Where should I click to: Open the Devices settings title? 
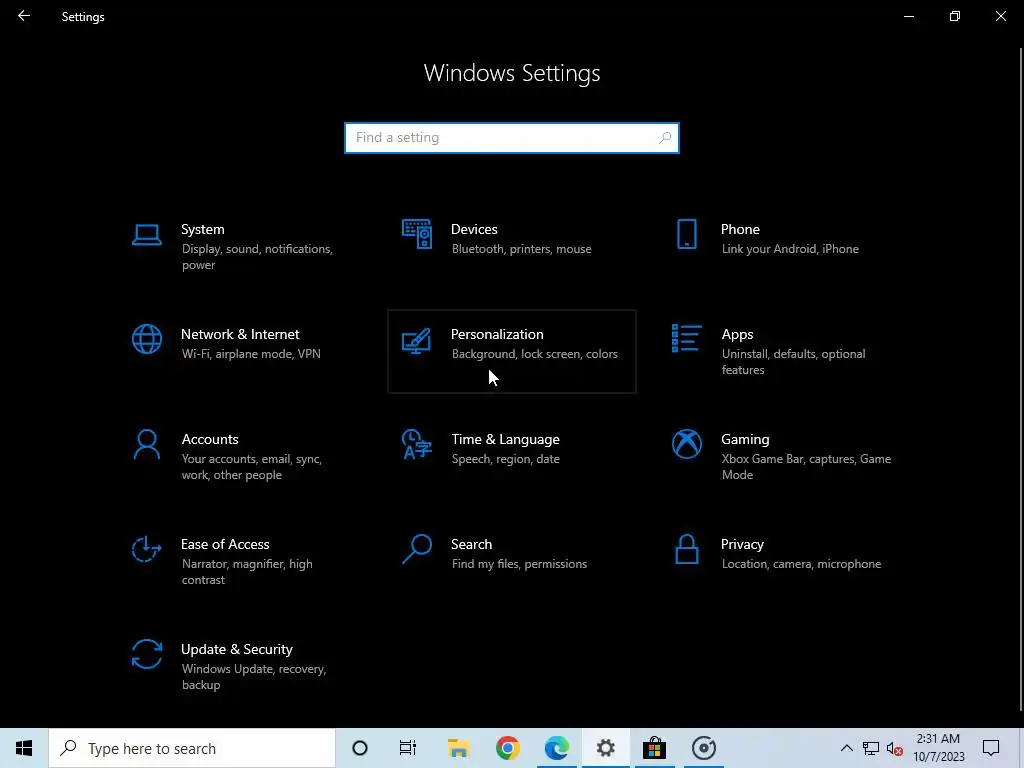click(x=474, y=229)
